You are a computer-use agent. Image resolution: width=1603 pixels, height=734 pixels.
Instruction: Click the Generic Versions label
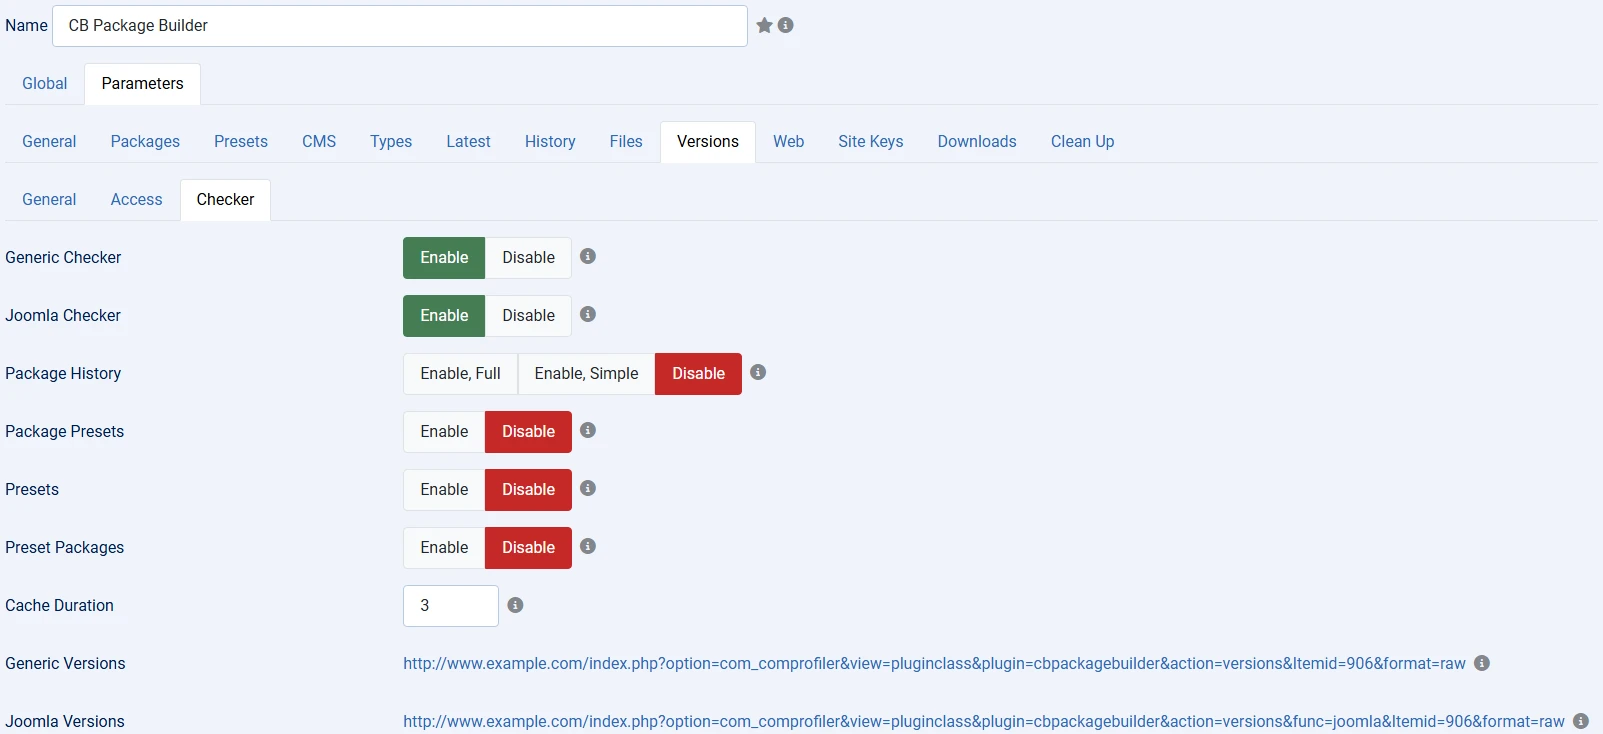click(65, 664)
